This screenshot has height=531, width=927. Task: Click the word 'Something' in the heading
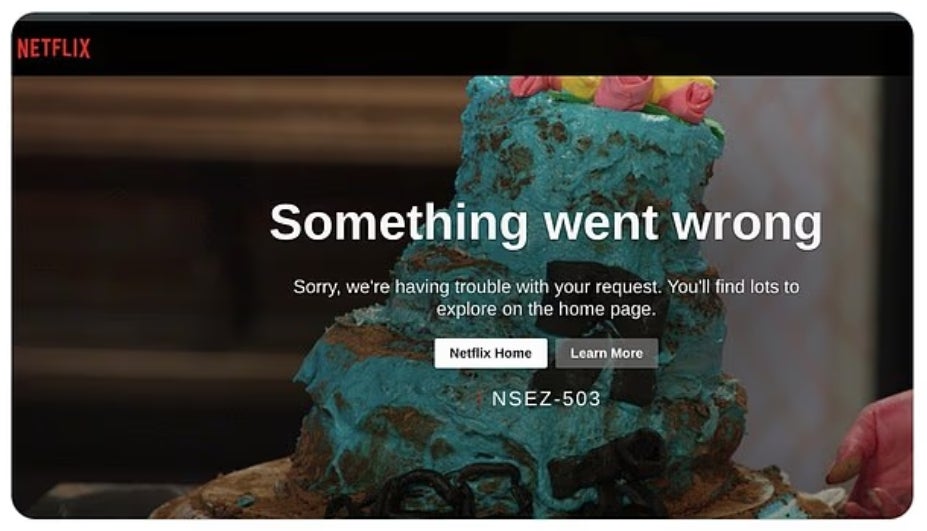tap(398, 222)
